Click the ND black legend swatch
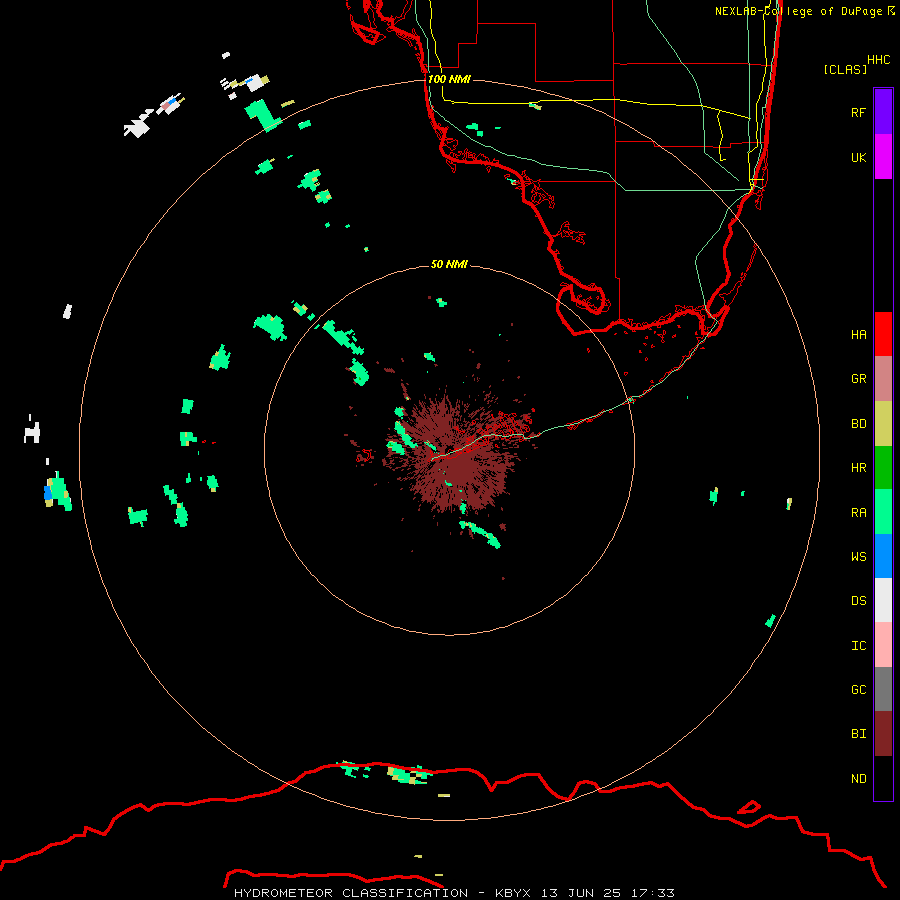This screenshot has width=900, height=900. (x=883, y=778)
